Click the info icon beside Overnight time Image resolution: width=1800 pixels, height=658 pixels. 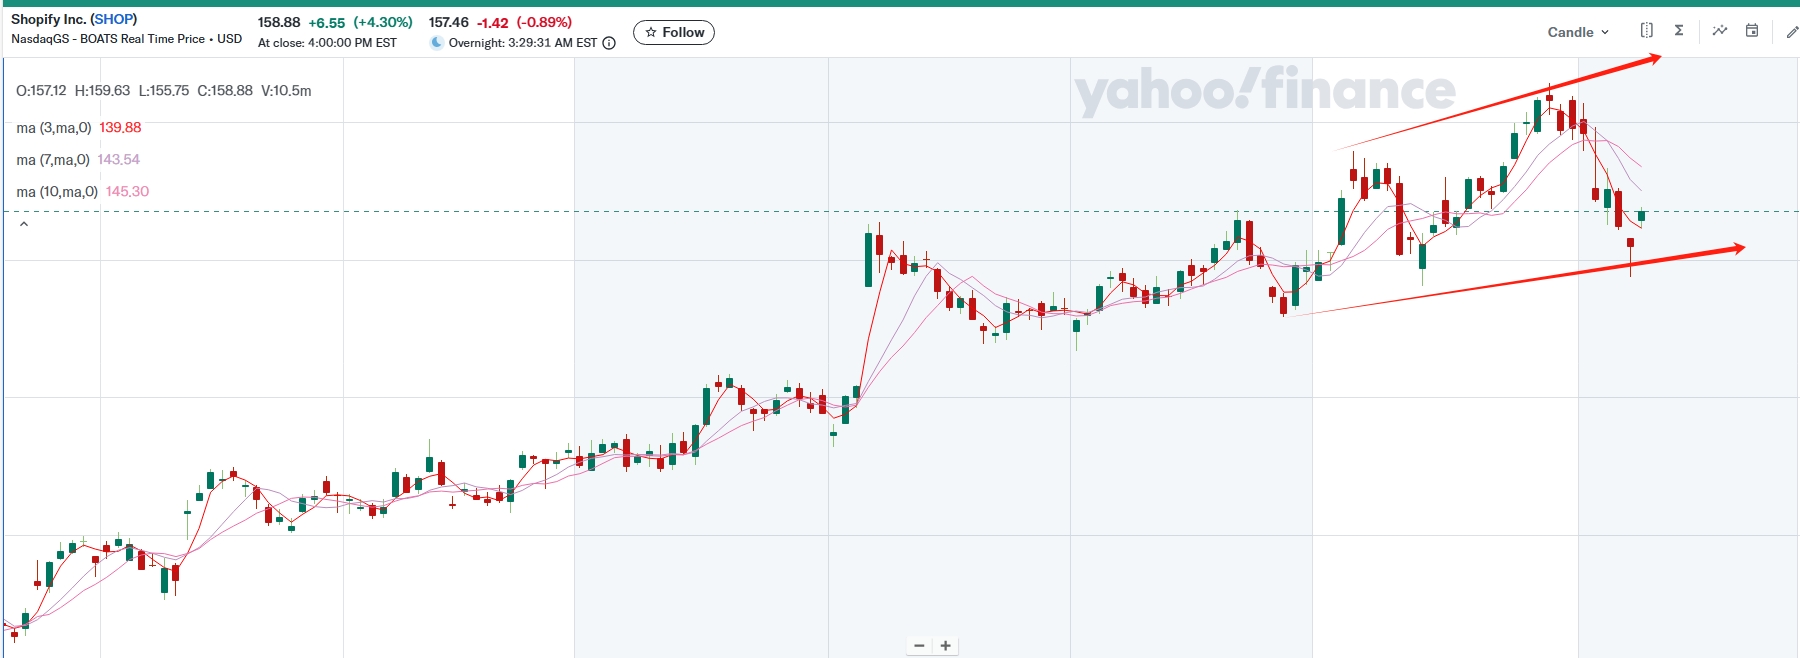tap(609, 43)
